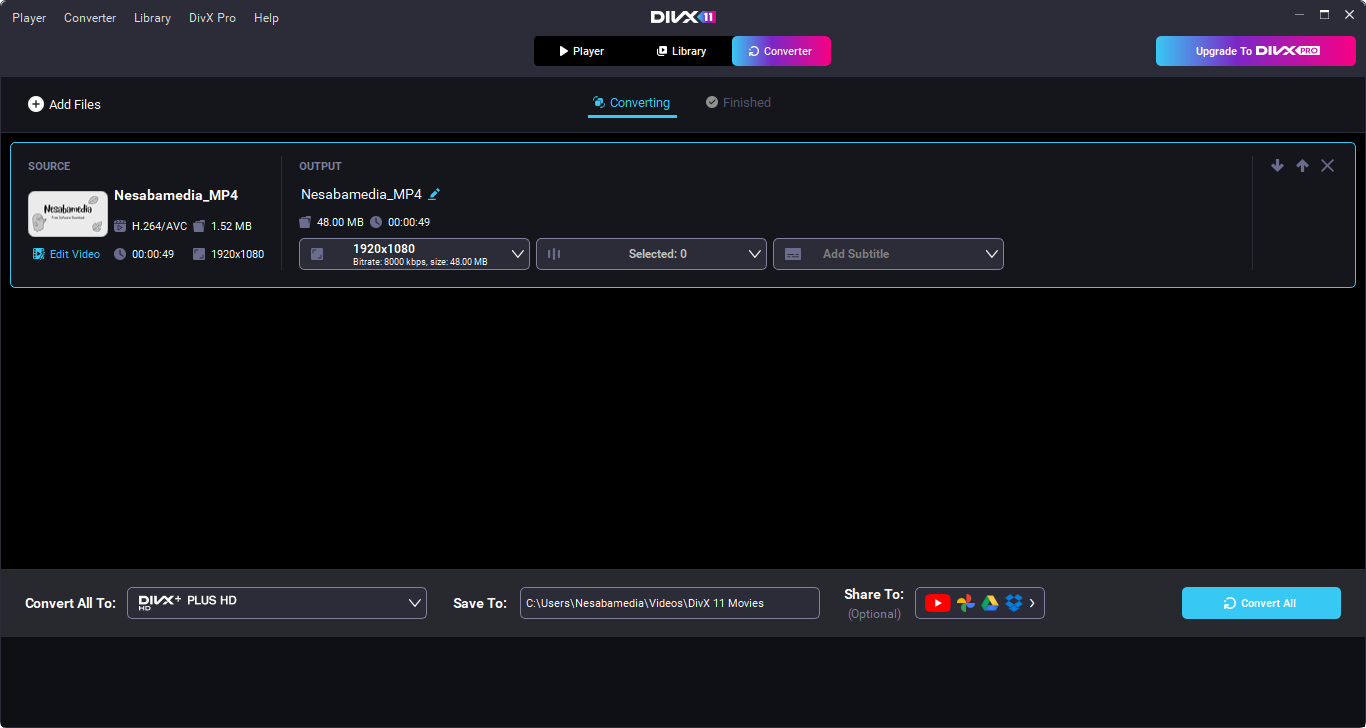Open the Convert All To profile dropdown
The image size is (1366, 728).
point(277,603)
